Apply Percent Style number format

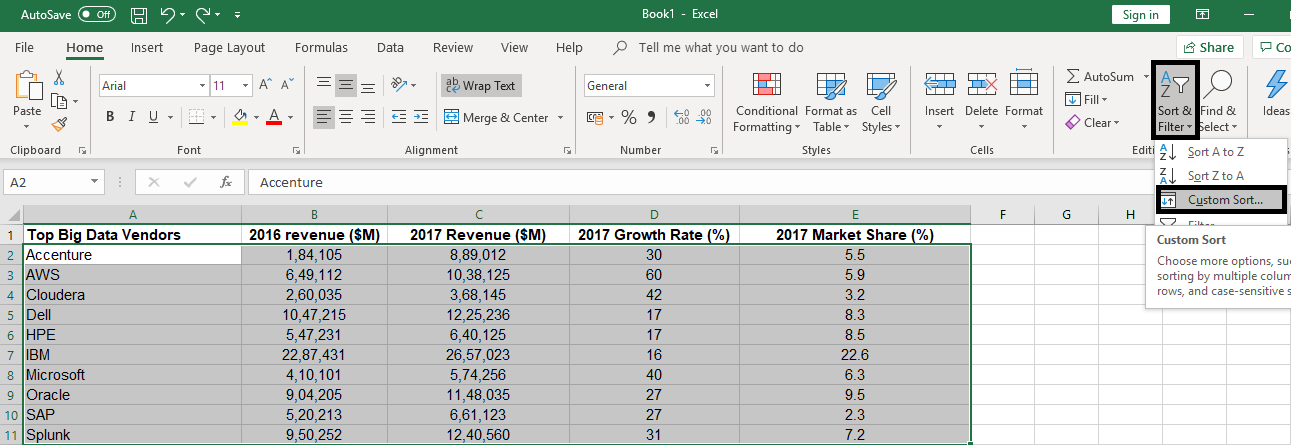tap(629, 118)
